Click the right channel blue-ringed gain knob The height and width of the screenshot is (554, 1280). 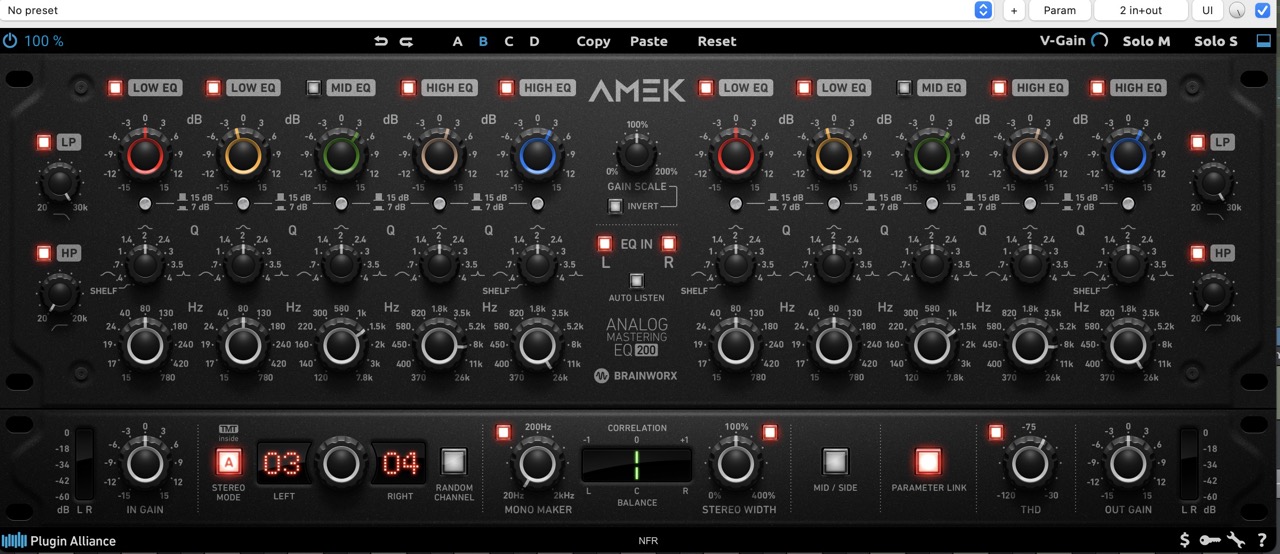coord(1127,155)
